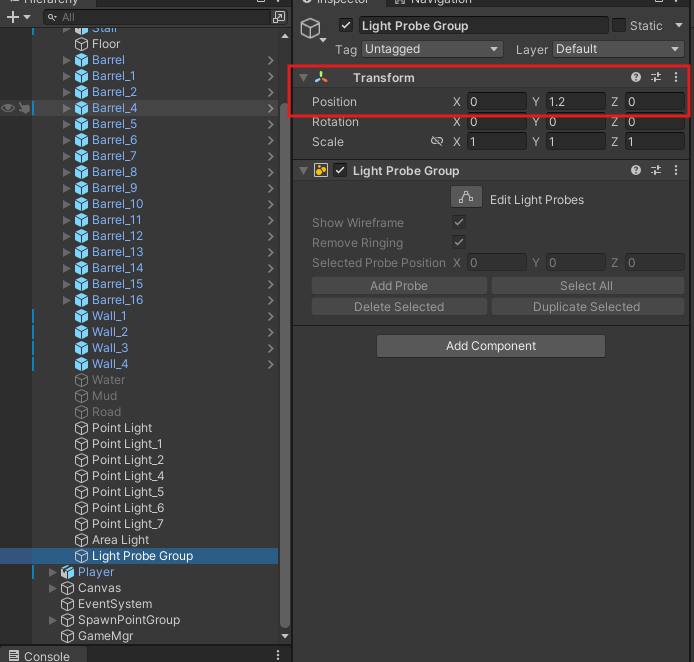Image resolution: width=694 pixels, height=662 pixels.
Task: Click the Transform axes icon
Action: 321,77
